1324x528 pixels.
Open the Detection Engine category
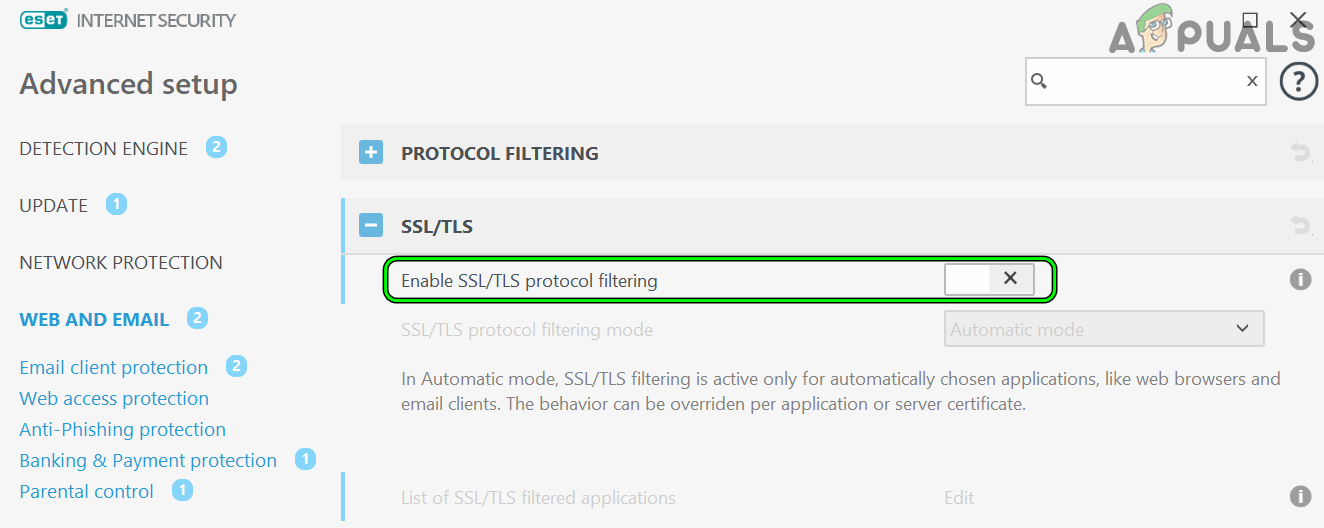(104, 149)
